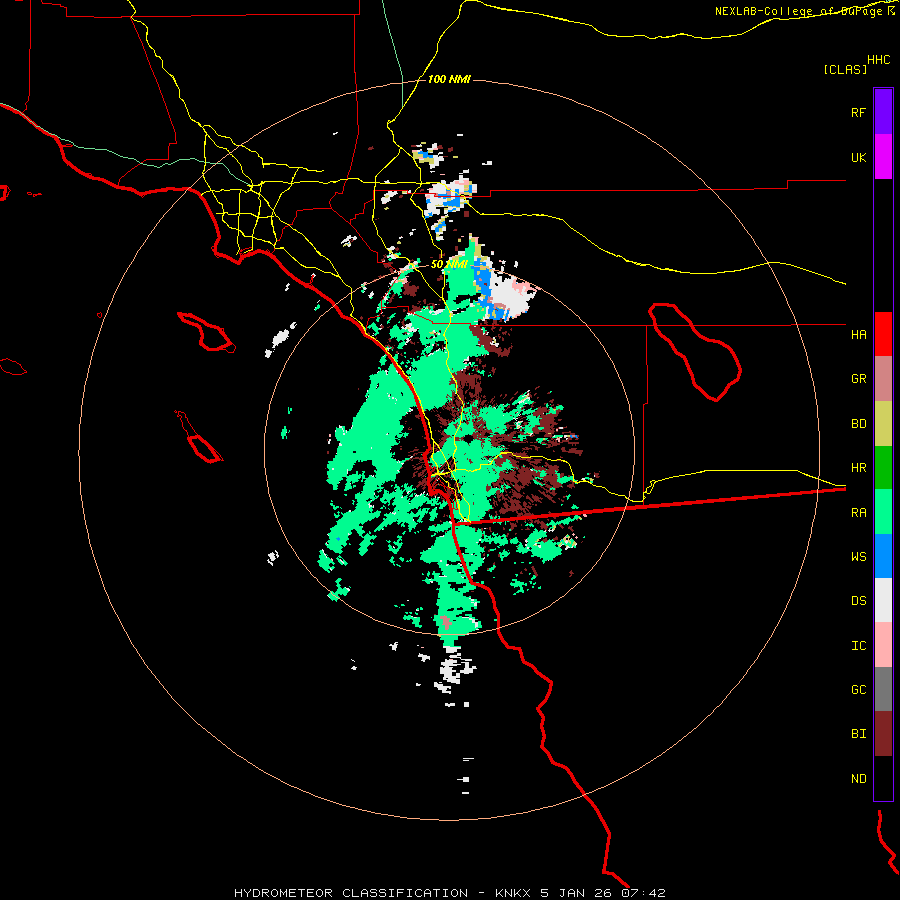Click the UK magenta legend swatch
Screen dimensions: 900x900
[883, 157]
